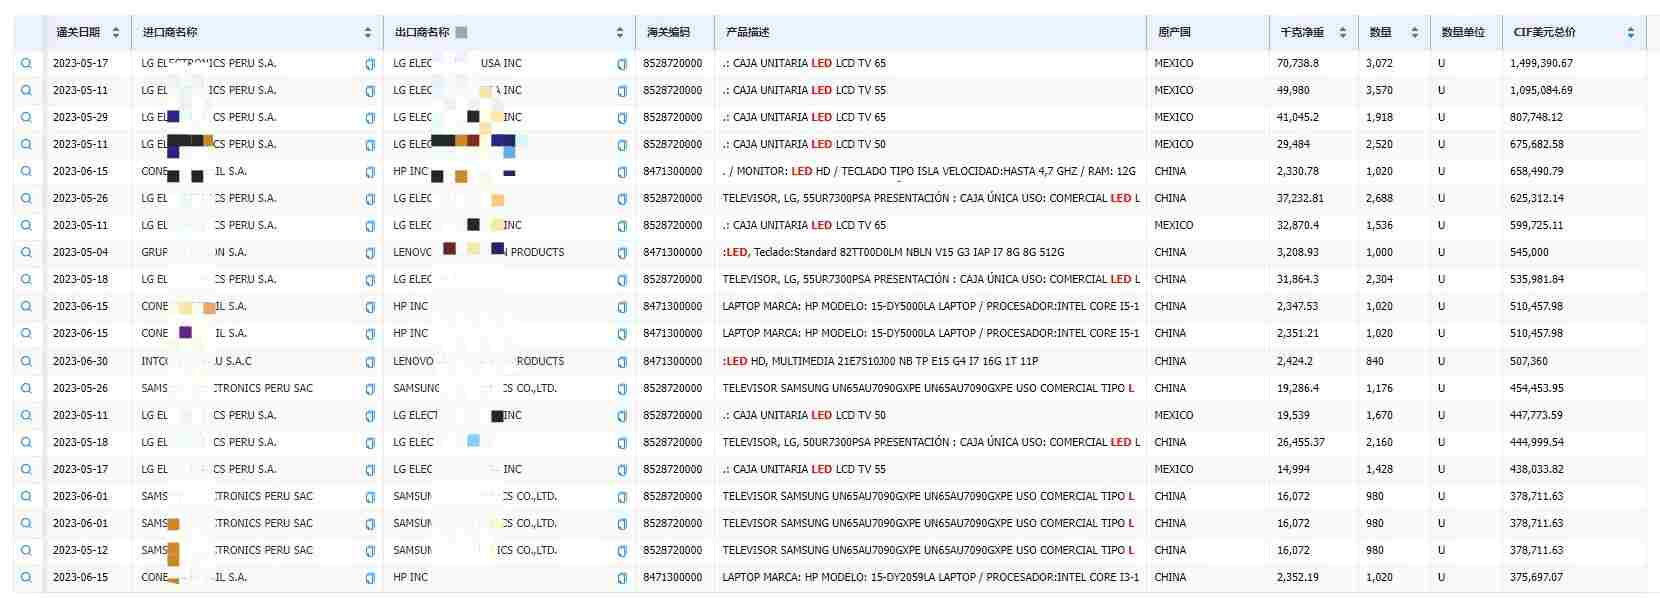Click origin CHINA in the 2023-06-30 row
Viewport: 1660px width, 598px height.
tap(1170, 361)
